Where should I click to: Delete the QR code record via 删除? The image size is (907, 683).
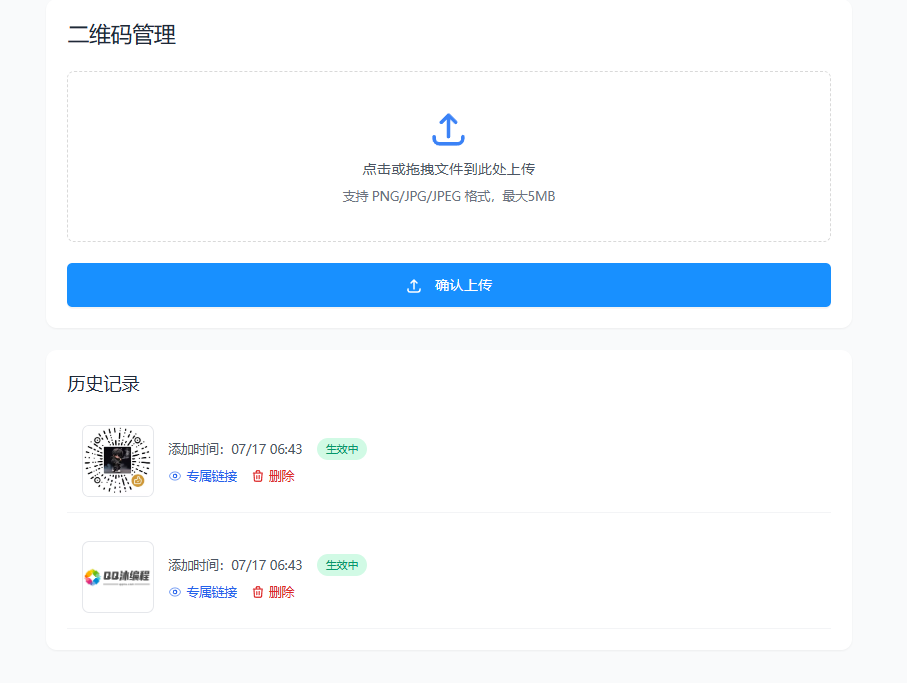[x=273, y=476]
